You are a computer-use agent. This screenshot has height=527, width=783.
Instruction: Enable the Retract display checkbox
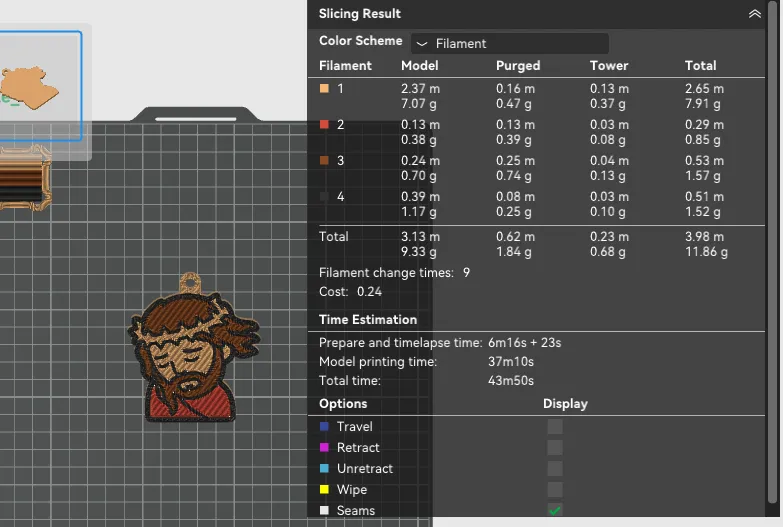(555, 448)
